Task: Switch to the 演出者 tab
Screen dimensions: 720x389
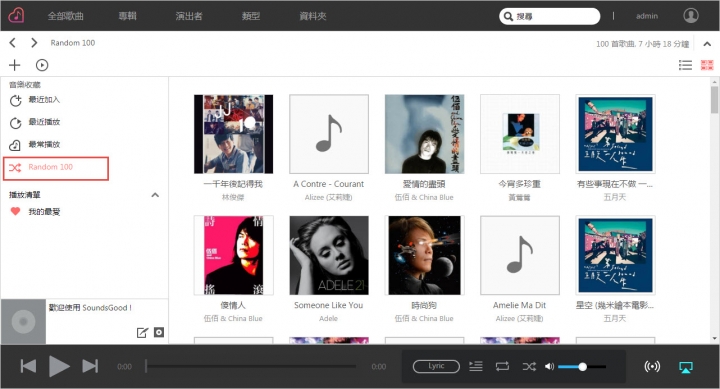Action: 189,16
